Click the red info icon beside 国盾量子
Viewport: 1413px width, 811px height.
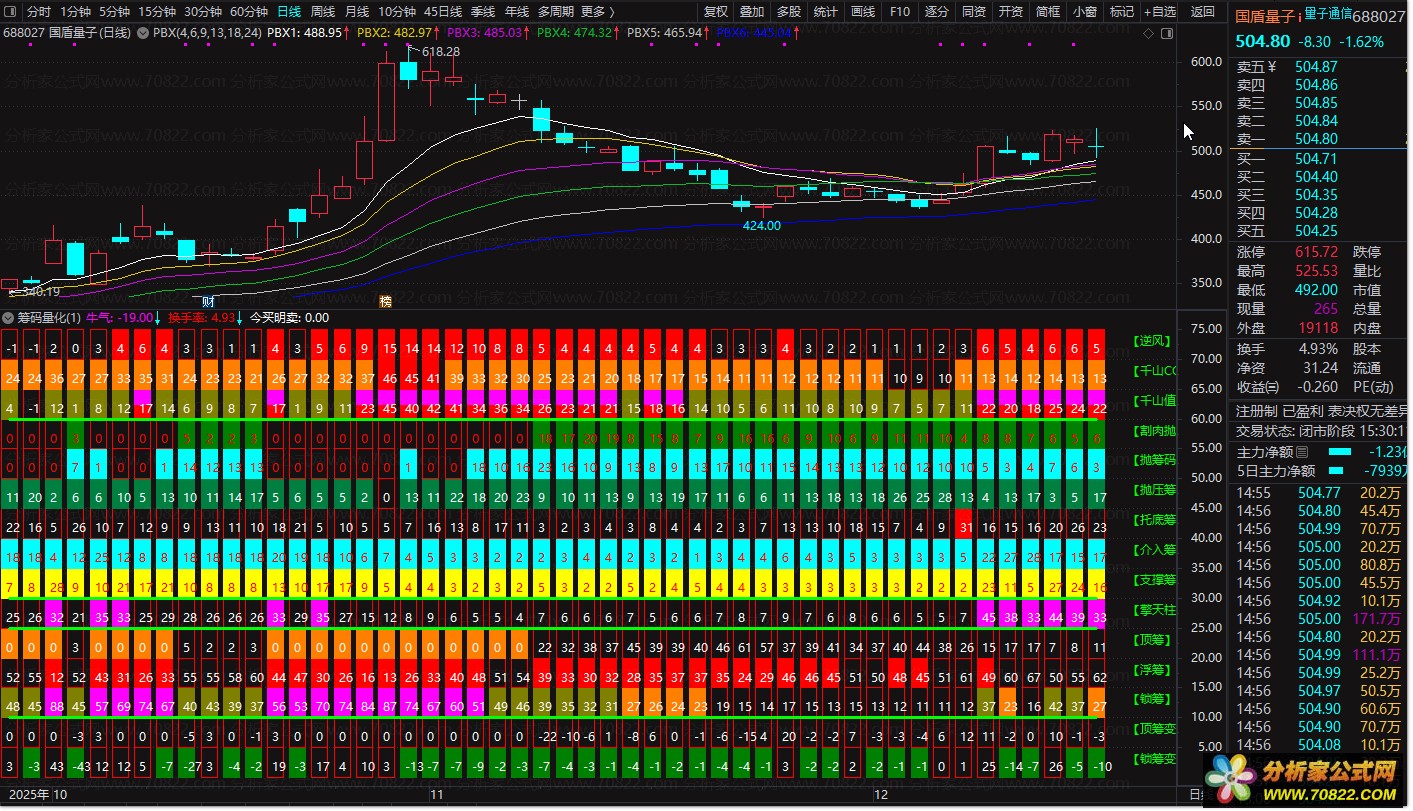(1299, 16)
